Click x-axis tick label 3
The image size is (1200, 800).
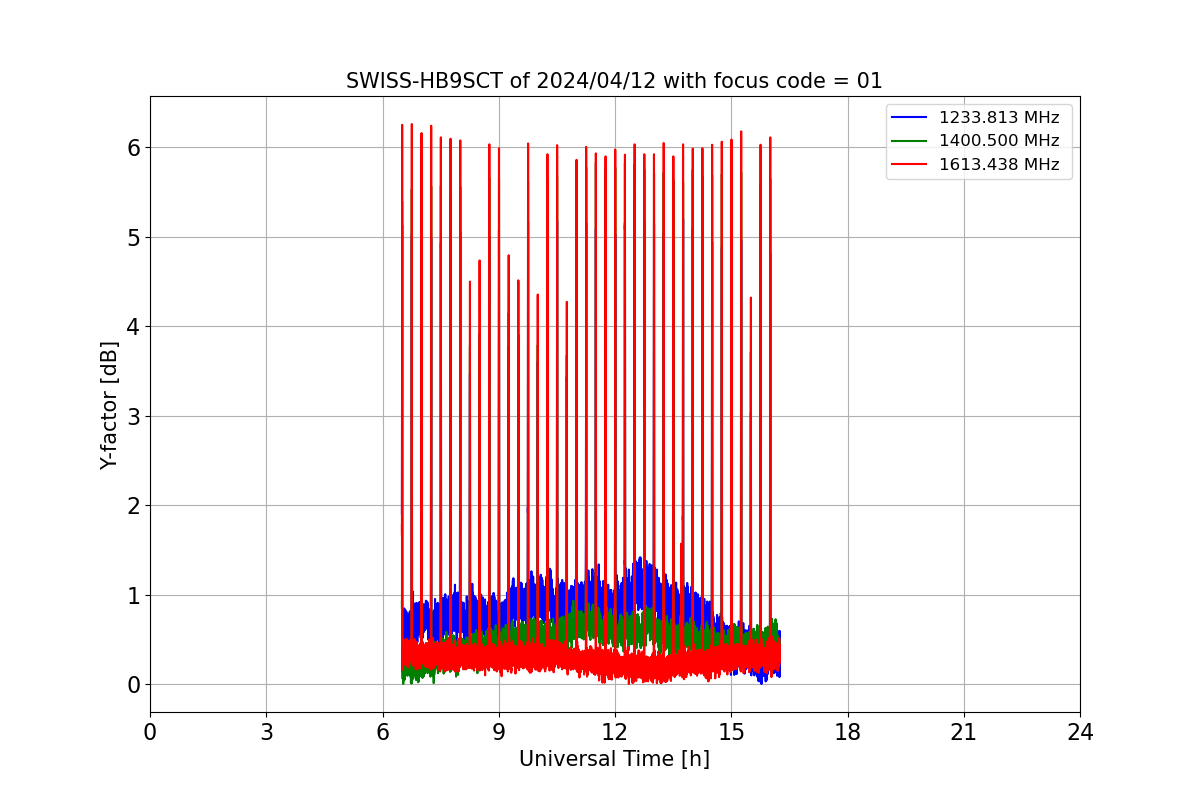coord(266,732)
